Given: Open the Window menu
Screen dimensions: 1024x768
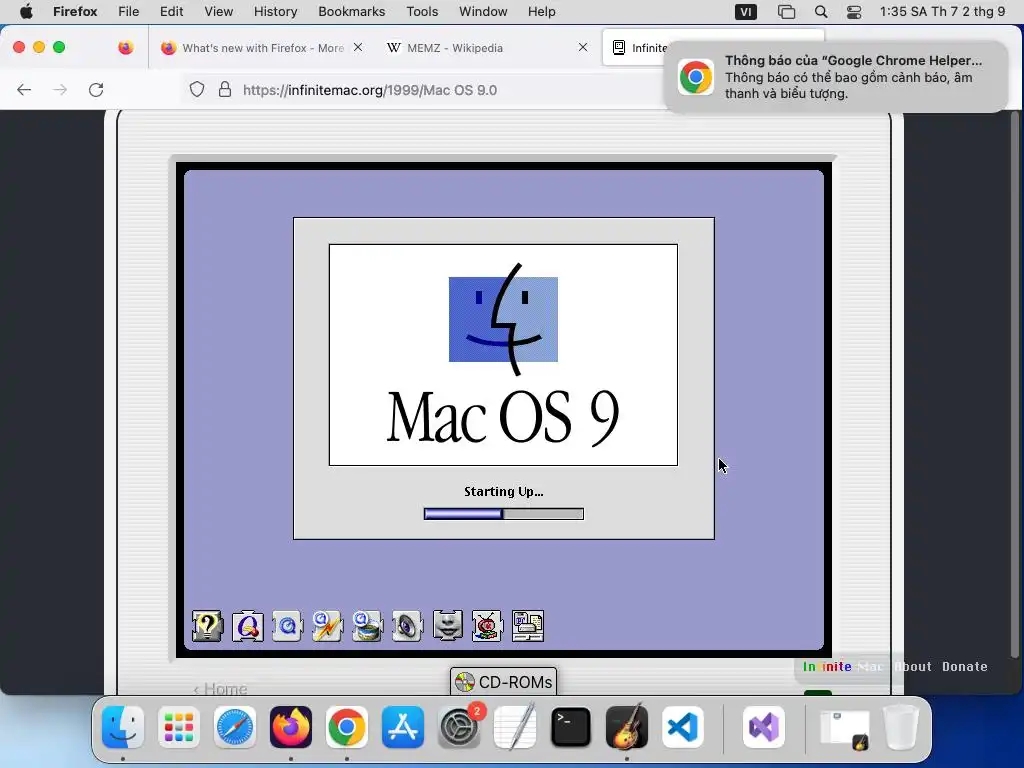Looking at the screenshot, I should [x=483, y=12].
